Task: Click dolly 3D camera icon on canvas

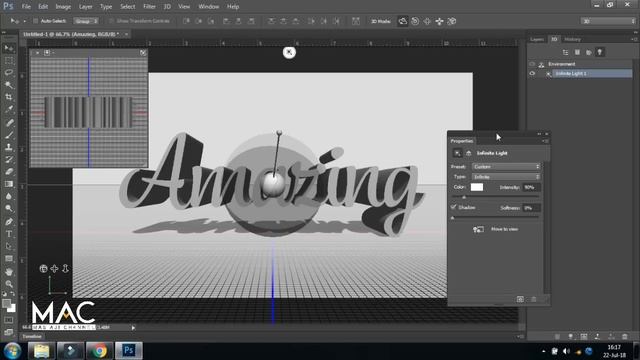Action: tap(65, 269)
